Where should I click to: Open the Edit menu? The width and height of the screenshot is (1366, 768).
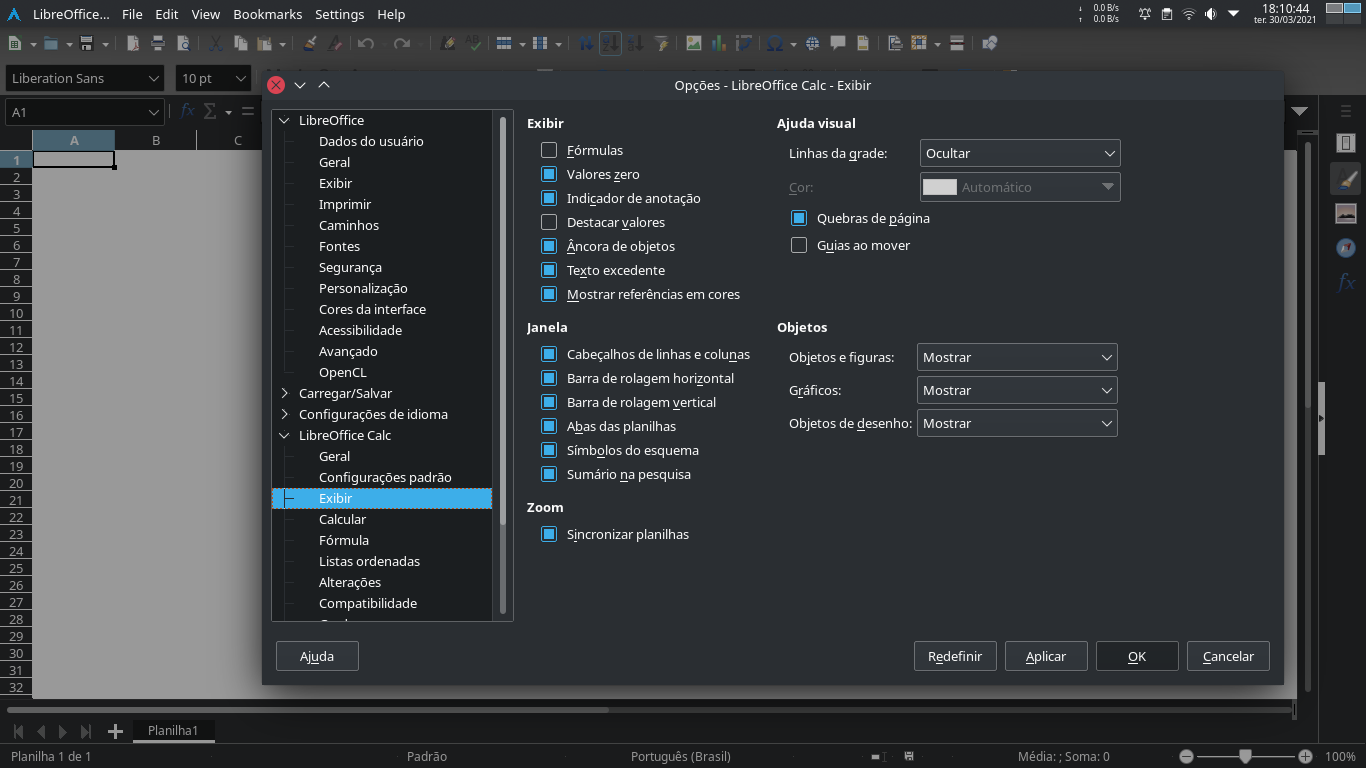(x=167, y=14)
